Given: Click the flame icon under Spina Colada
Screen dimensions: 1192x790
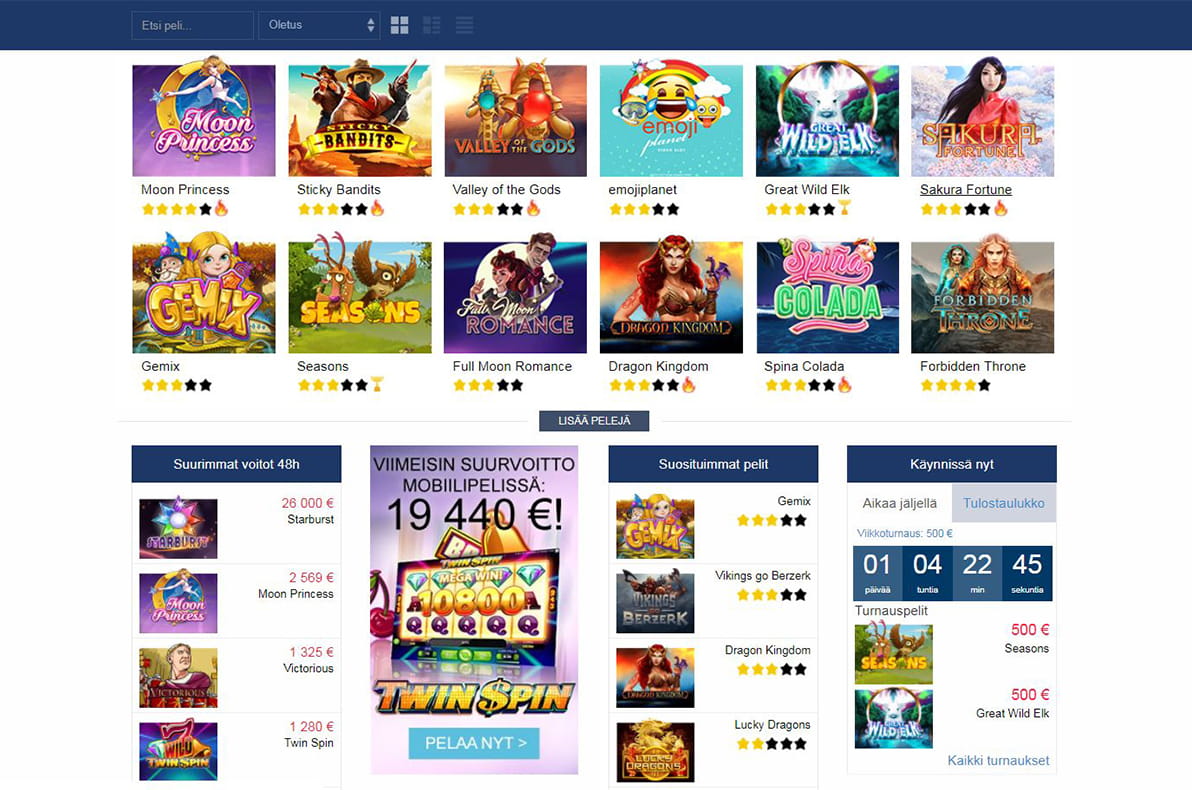Looking at the screenshot, I should pos(845,384).
